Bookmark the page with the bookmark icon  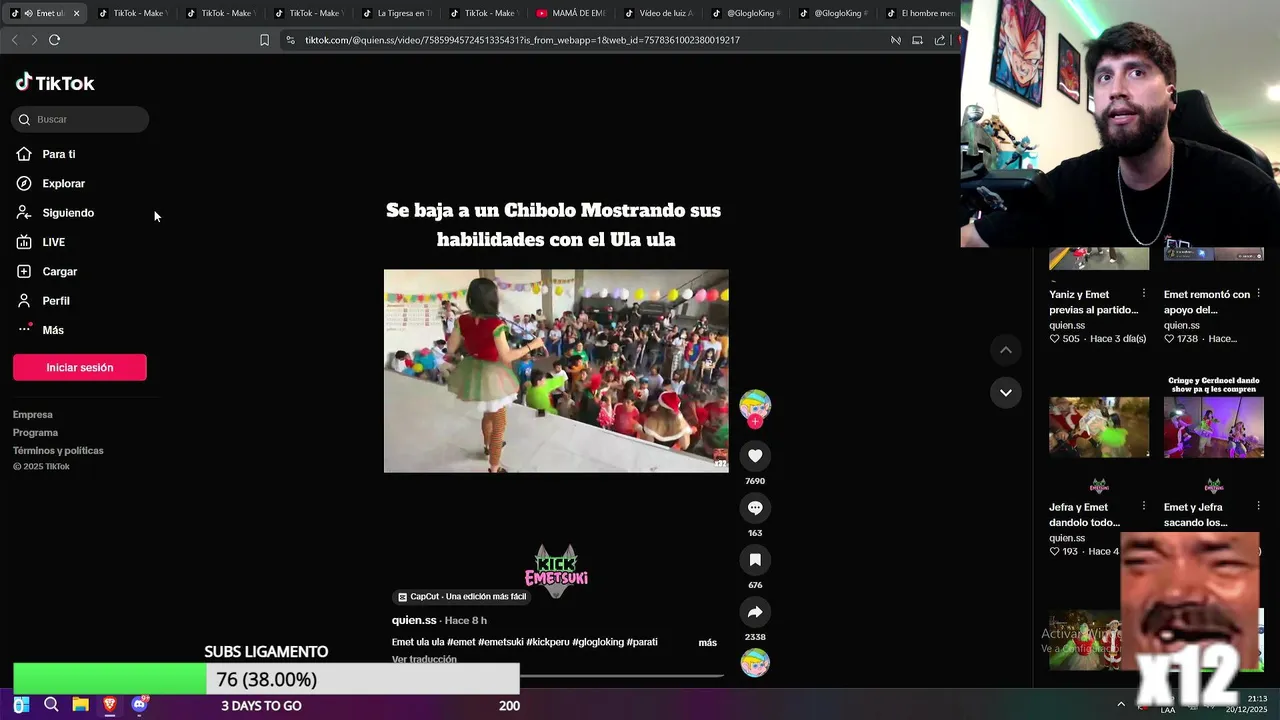264,40
